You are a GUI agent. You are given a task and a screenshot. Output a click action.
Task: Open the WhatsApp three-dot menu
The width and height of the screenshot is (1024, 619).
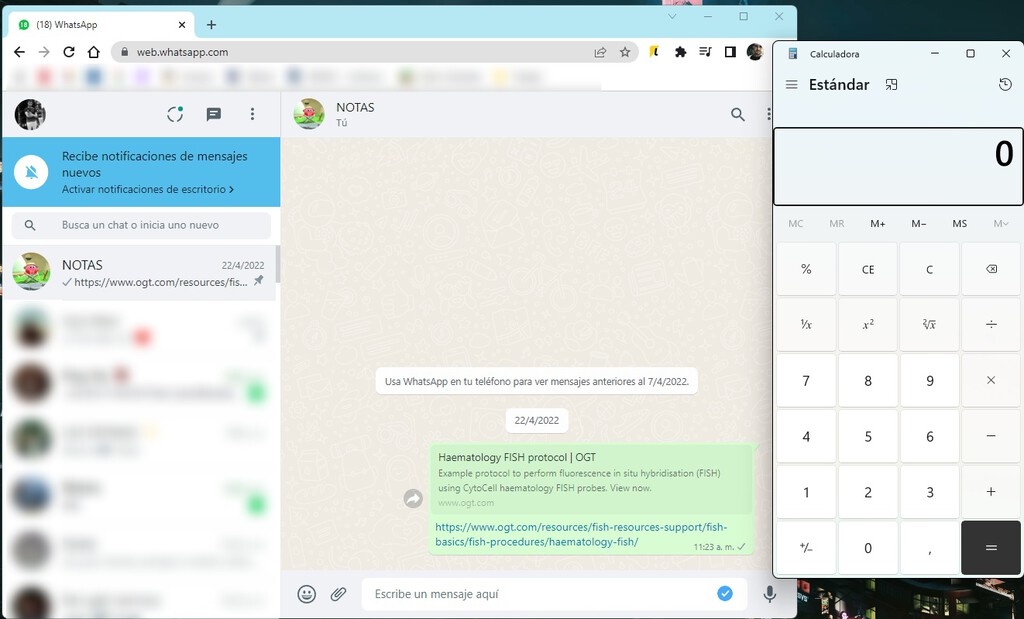tap(253, 114)
